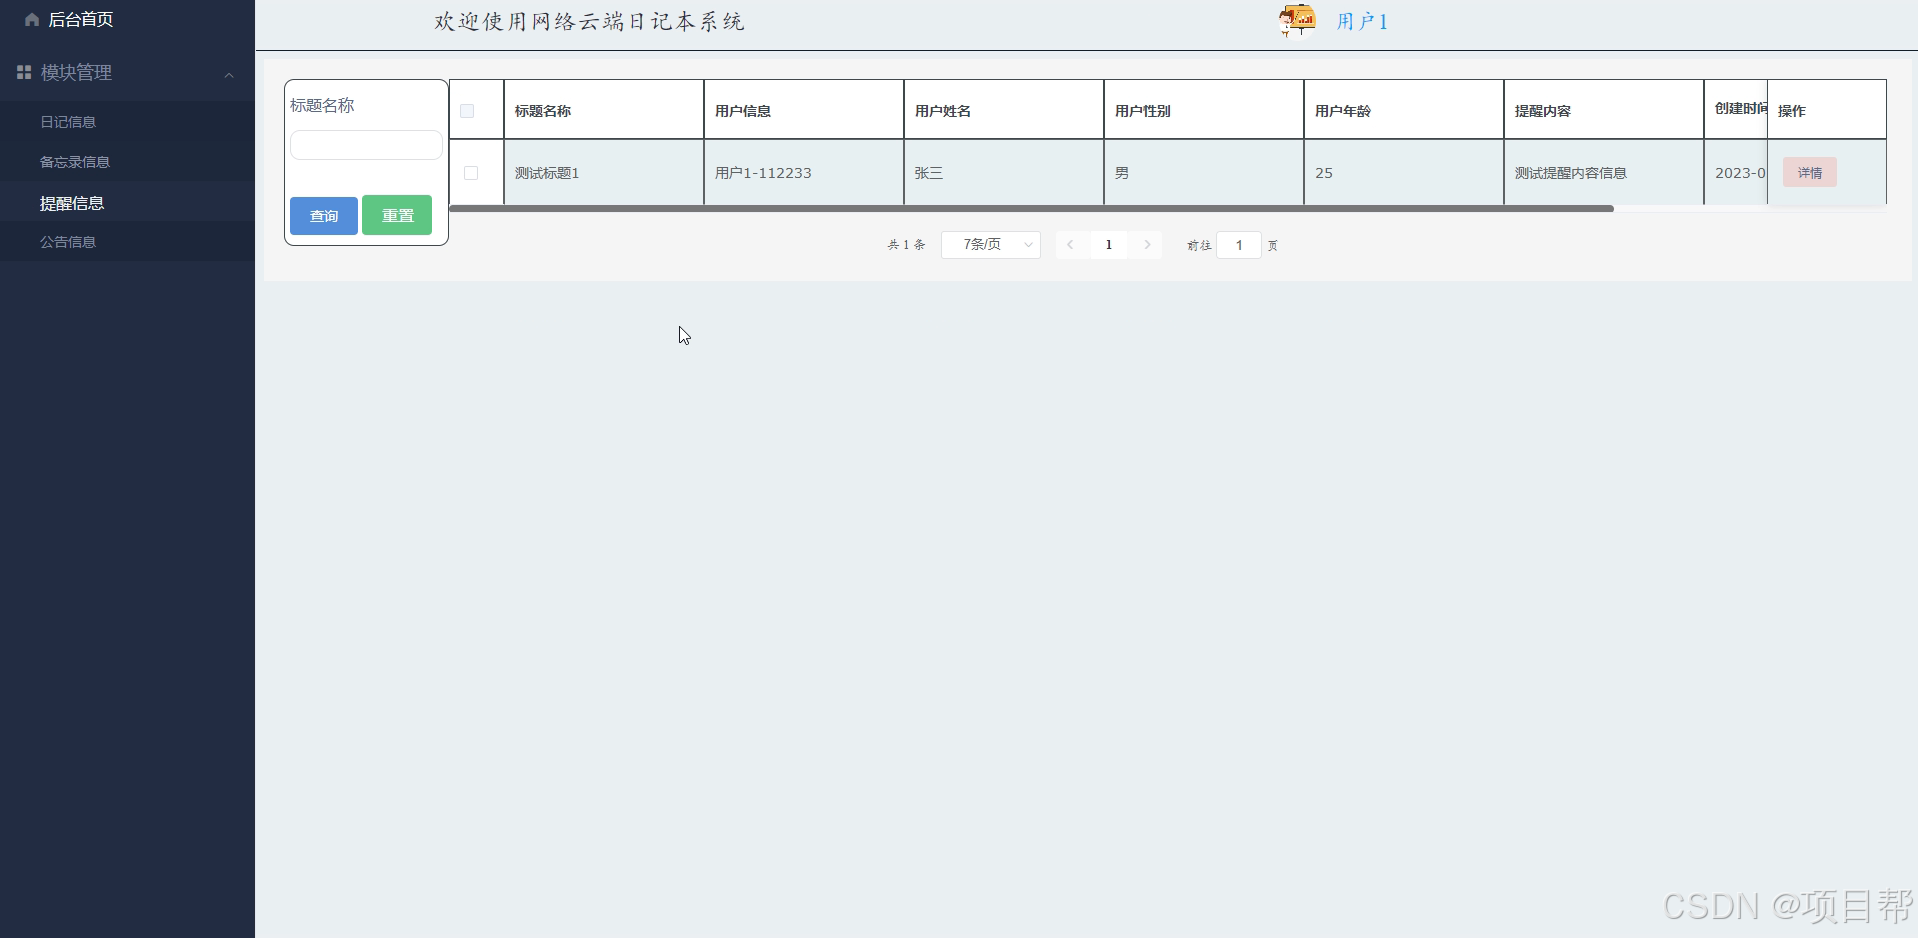
Task: Open 详情 for the 测试标题1 row
Action: pos(1810,173)
